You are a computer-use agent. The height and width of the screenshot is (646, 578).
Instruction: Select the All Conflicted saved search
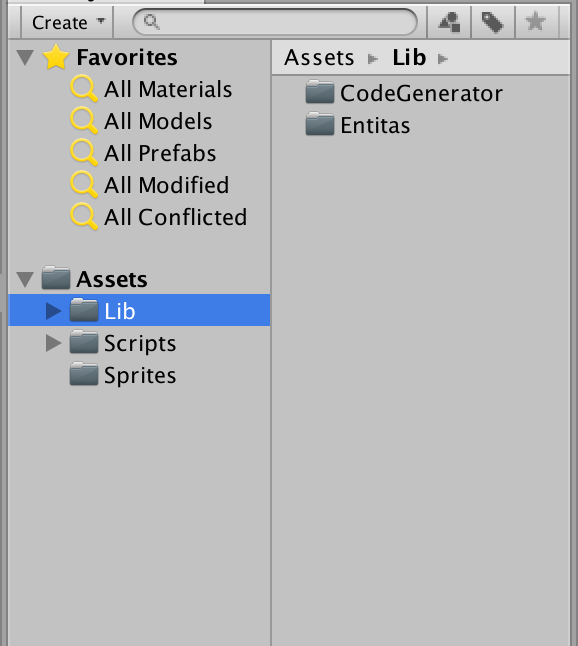[159, 217]
